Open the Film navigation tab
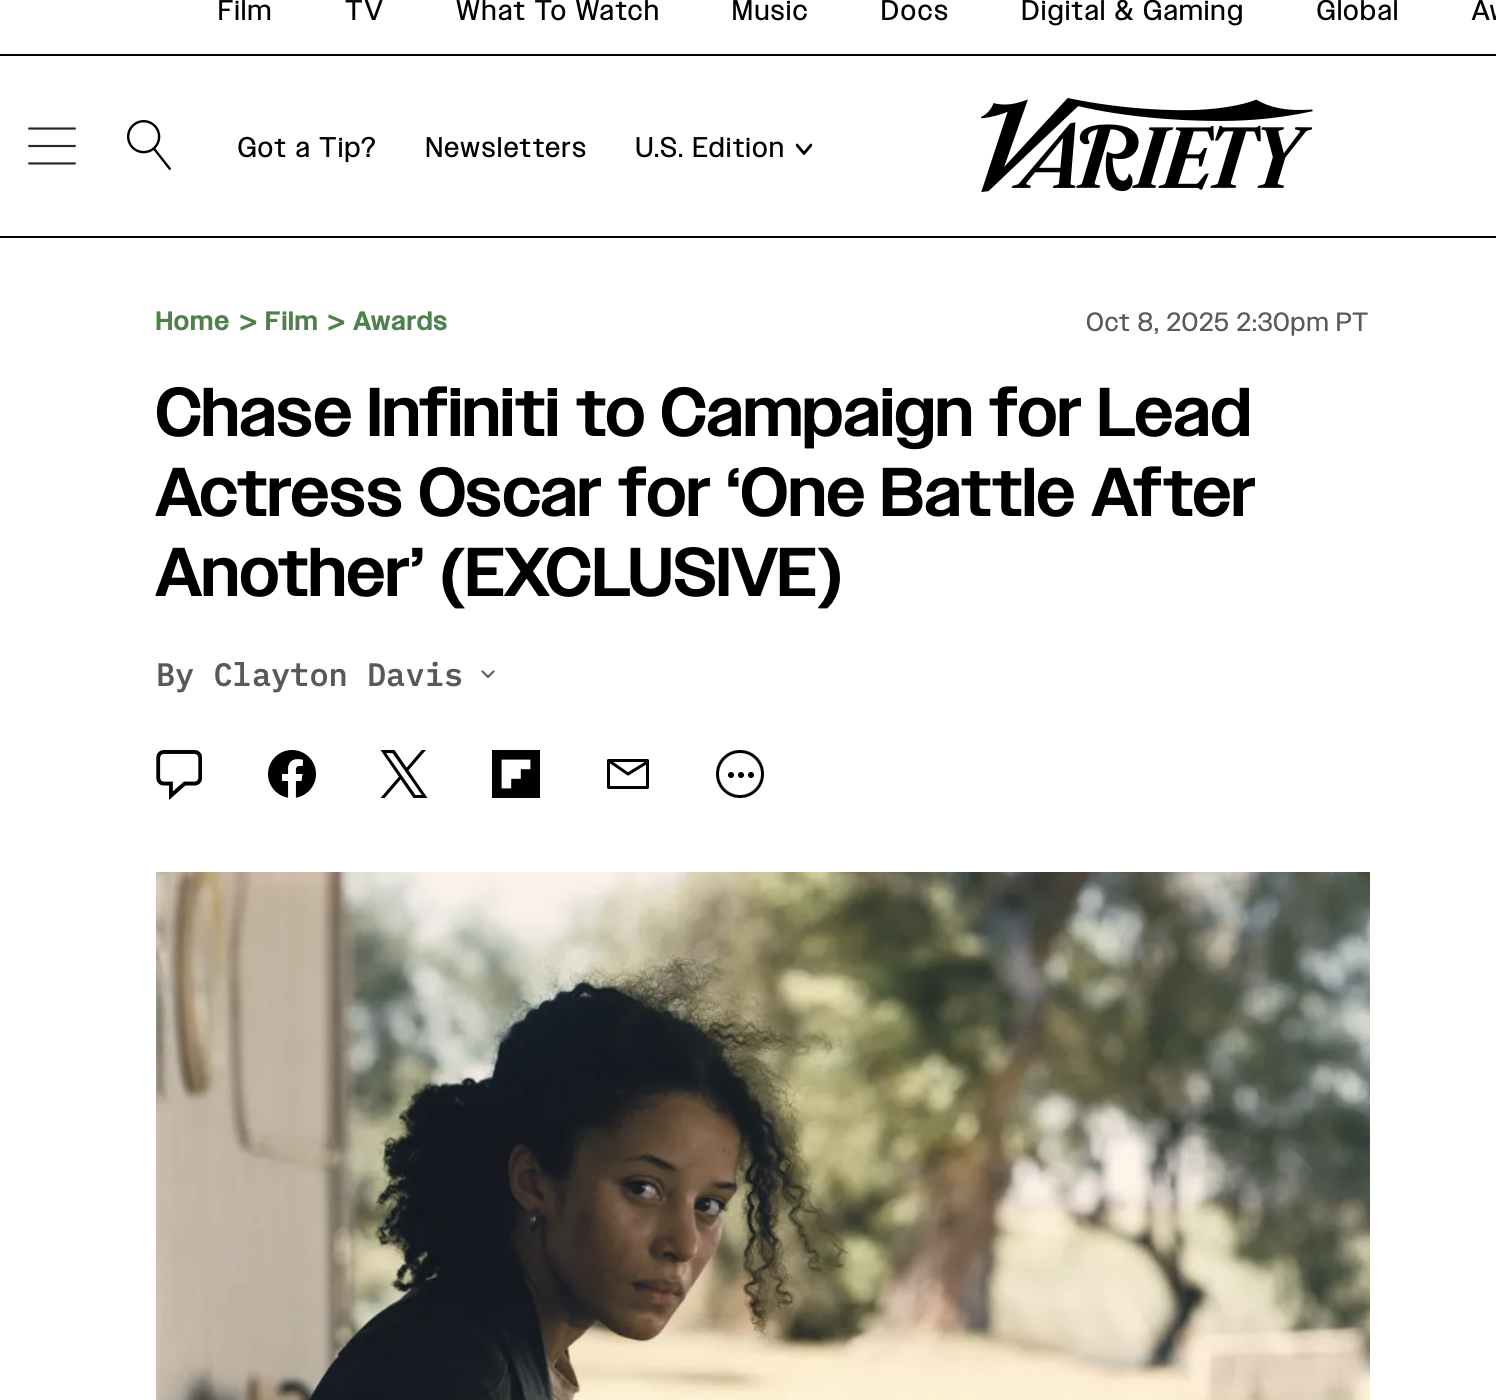Screen dimensions: 1496x1400 244,11
